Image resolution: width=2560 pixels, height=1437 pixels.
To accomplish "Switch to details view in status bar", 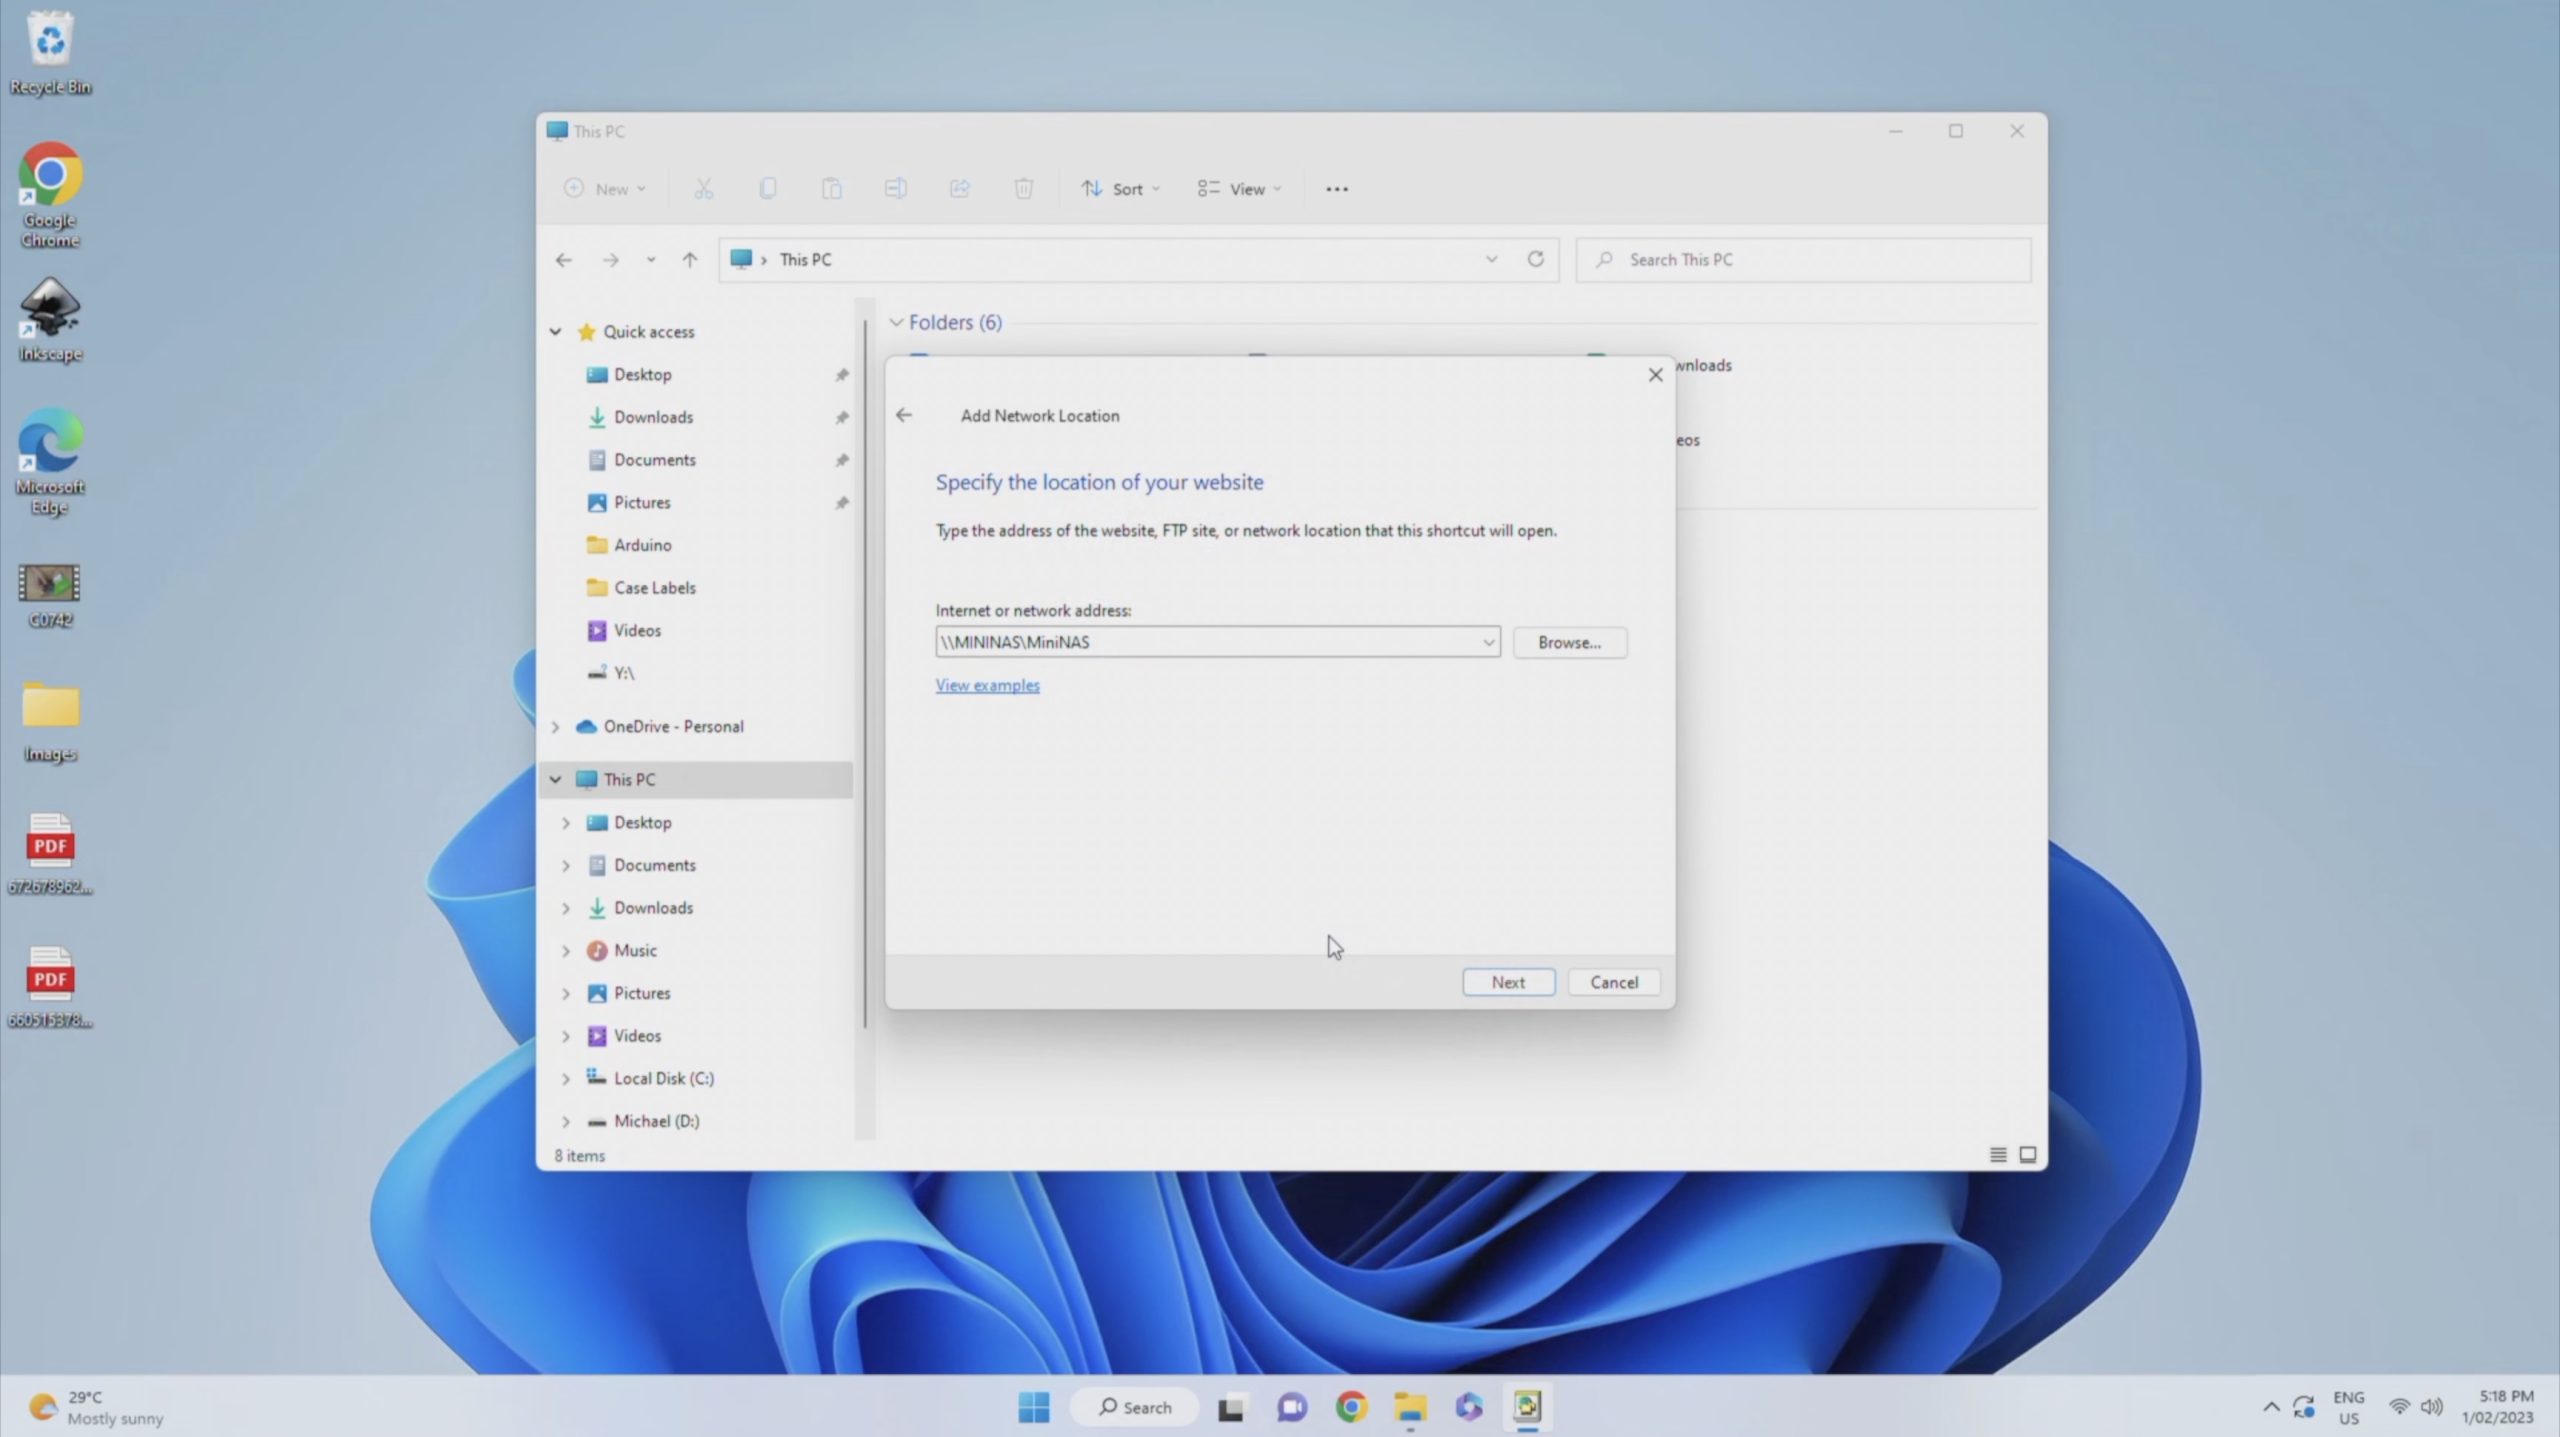I will [1998, 1155].
